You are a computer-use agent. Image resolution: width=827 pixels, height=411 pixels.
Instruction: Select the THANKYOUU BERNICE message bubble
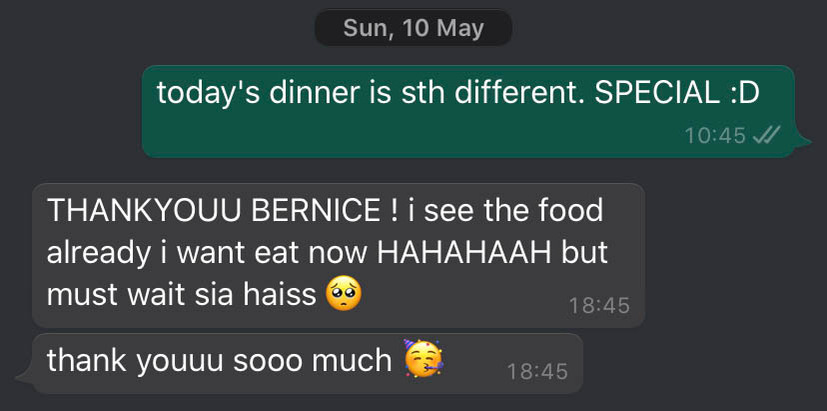tap(339, 255)
